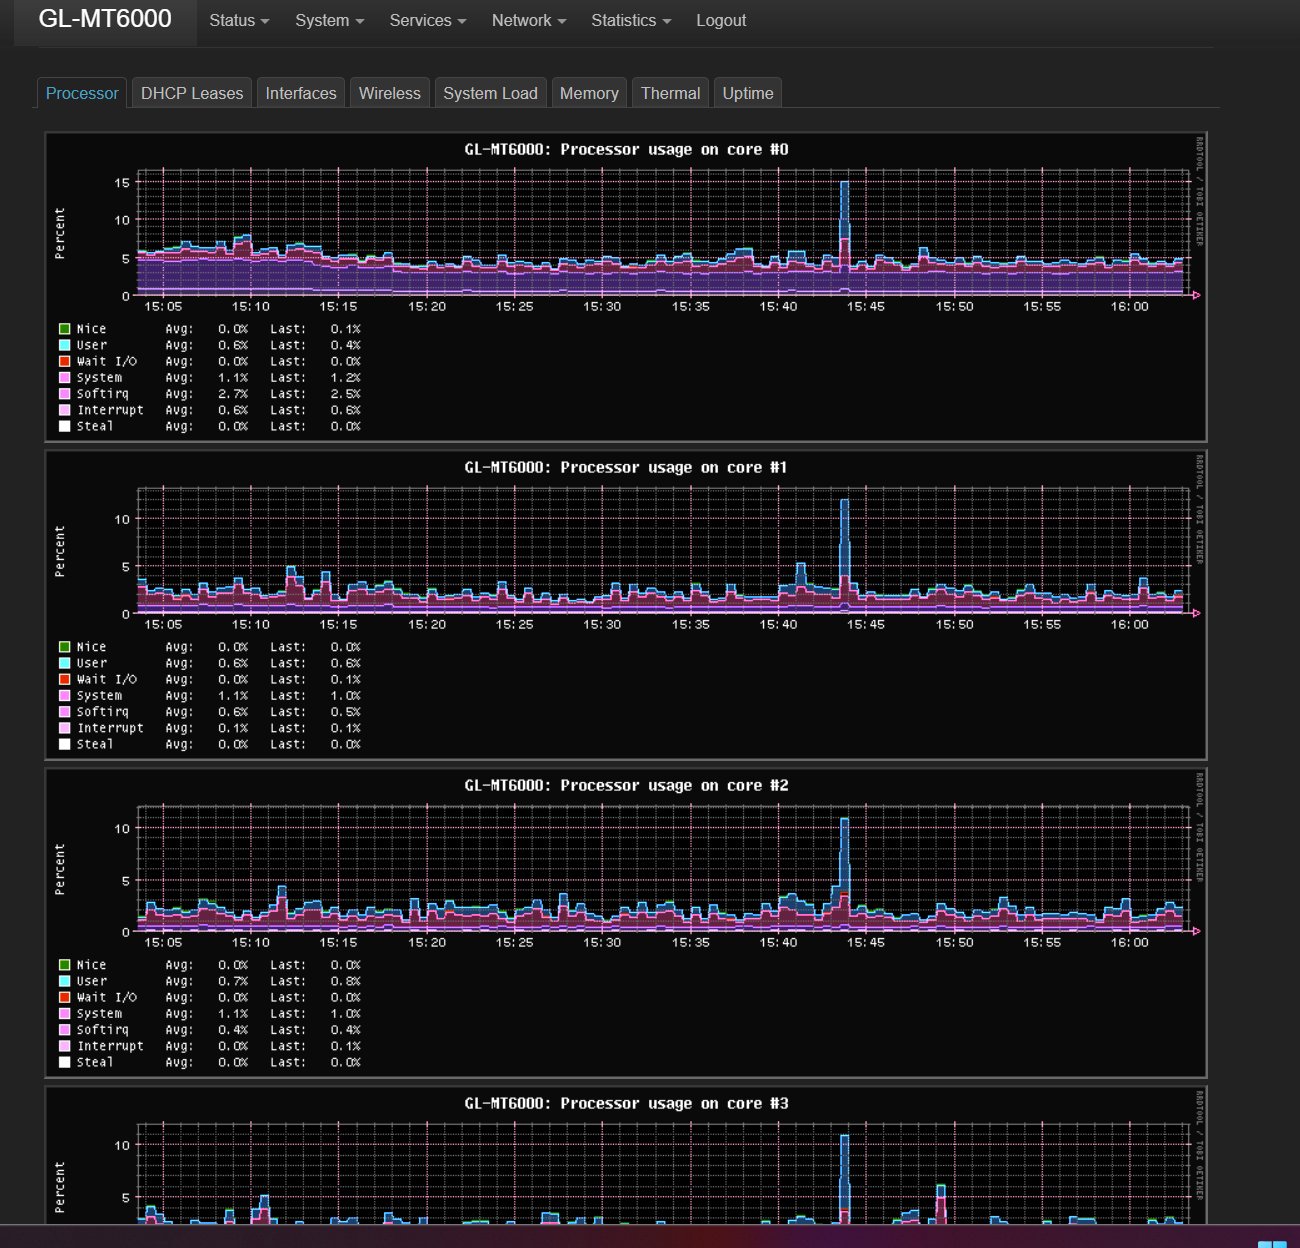Viewport: 1300px width, 1248px height.
Task: Click the white Steal swatch in core #0 legend
Action: (64, 426)
